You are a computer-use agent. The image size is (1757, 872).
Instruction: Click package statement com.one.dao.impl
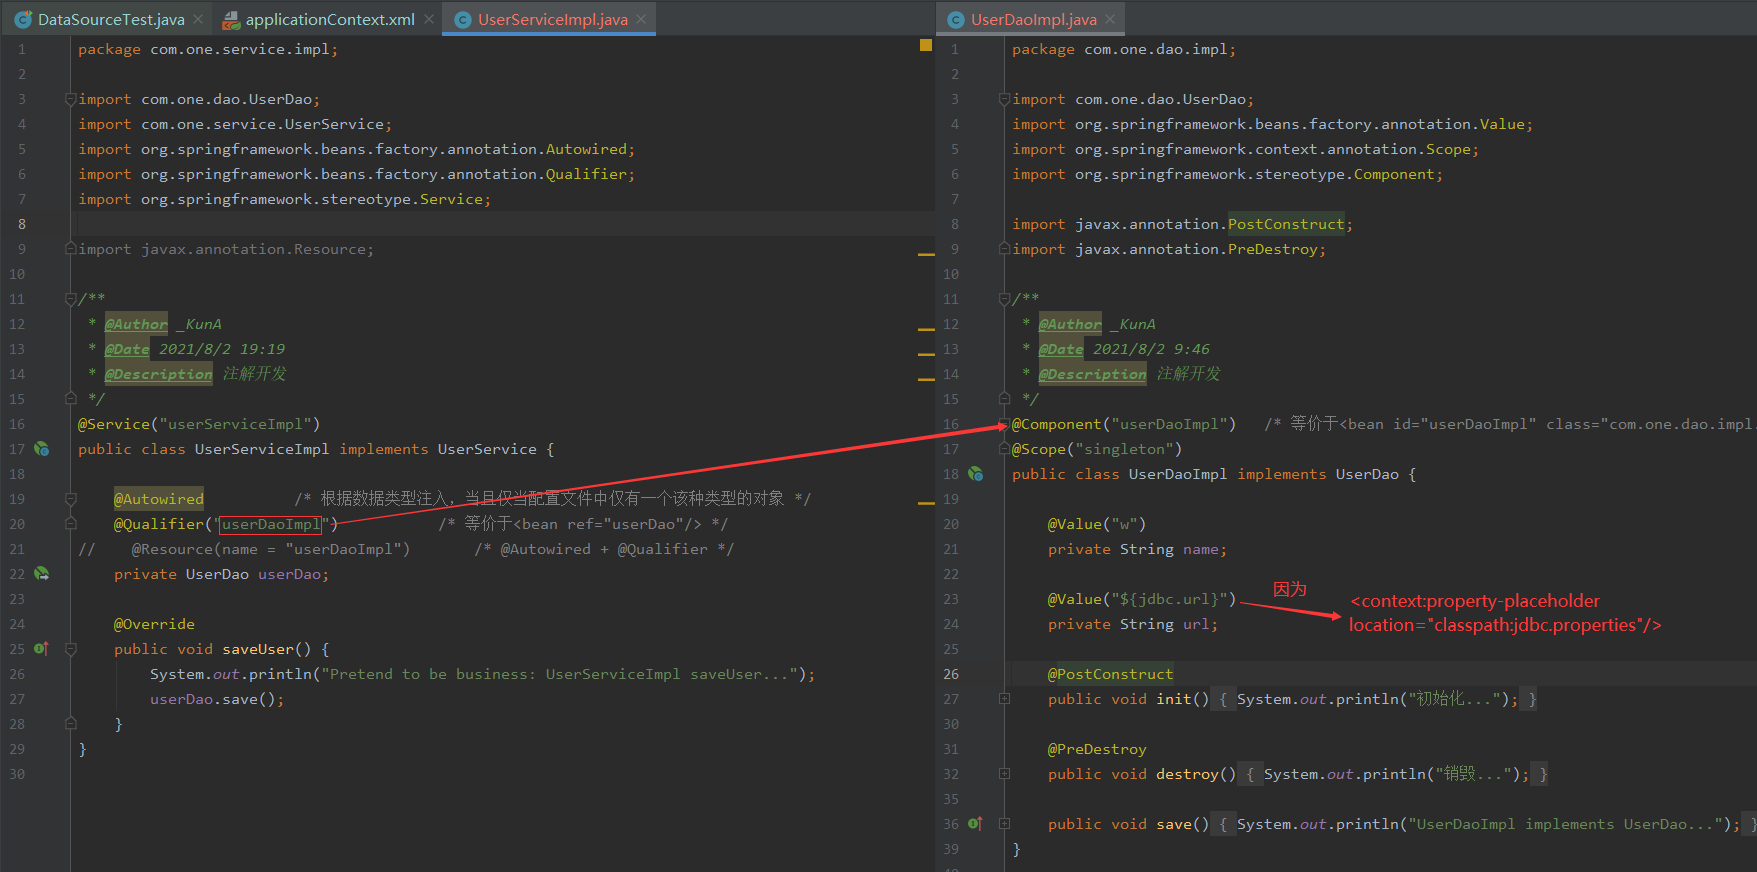tap(1124, 49)
